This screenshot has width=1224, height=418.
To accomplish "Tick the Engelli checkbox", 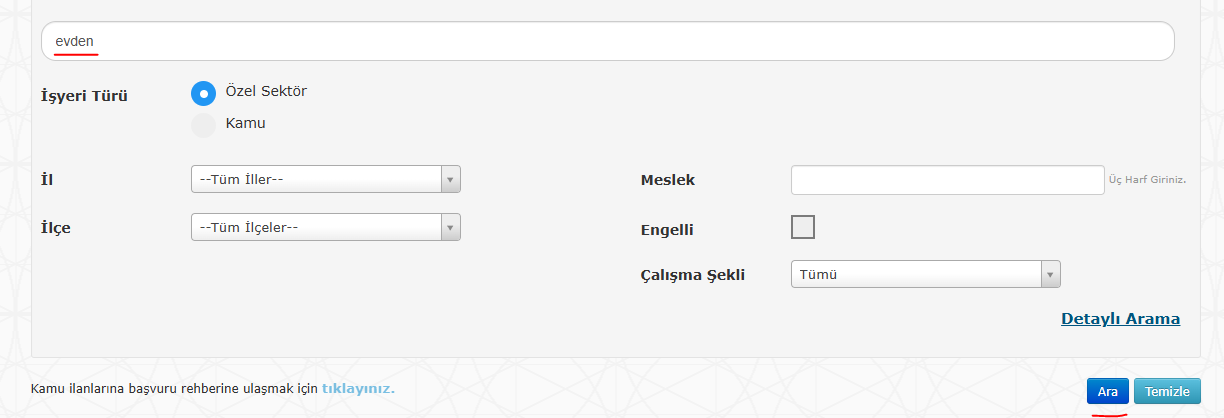I will (x=803, y=227).
